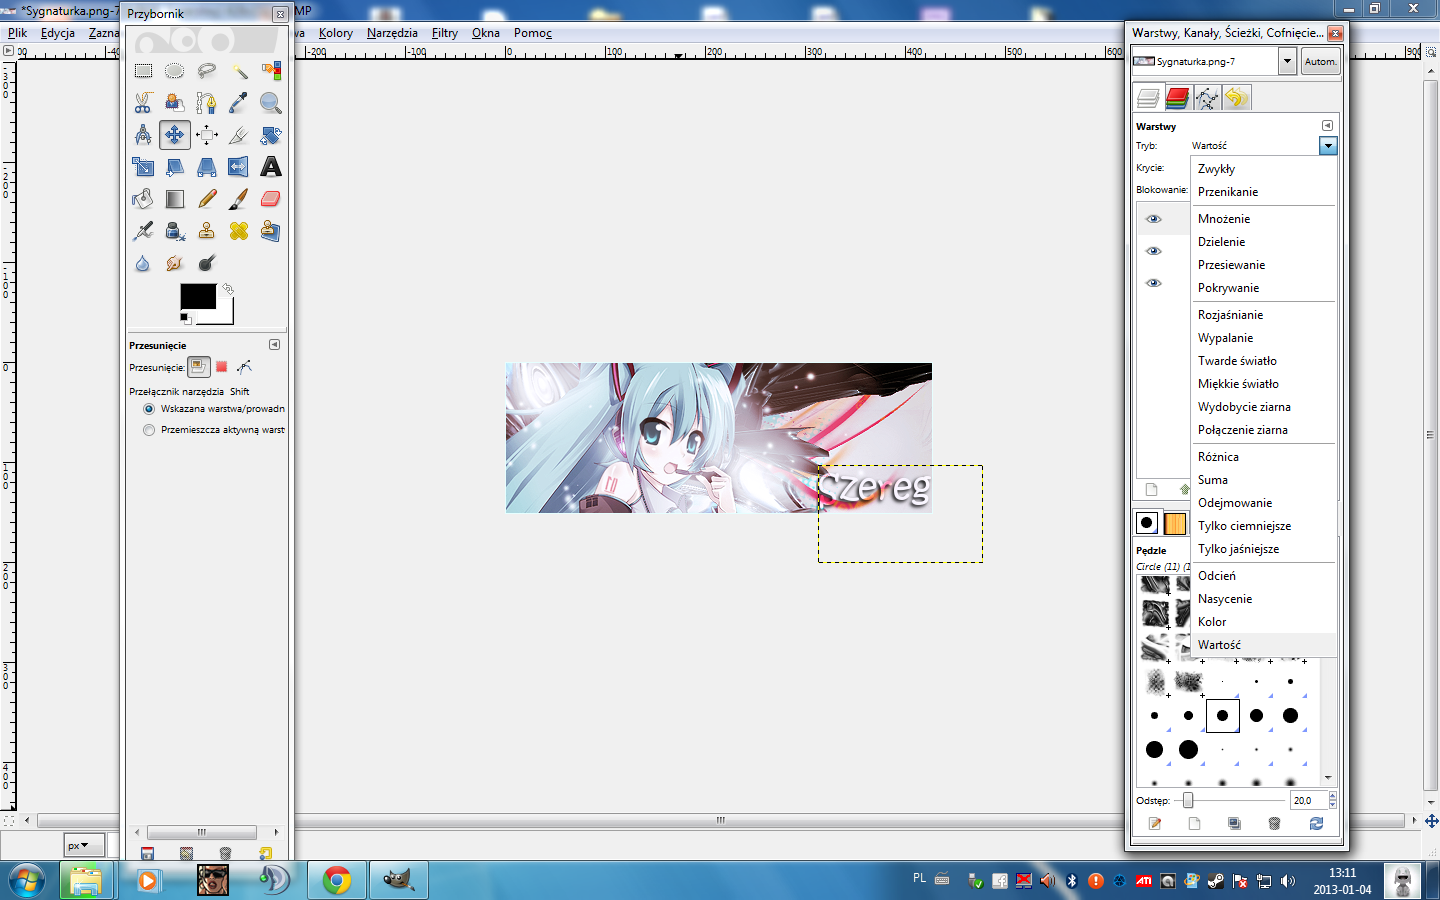
Task: Select the Heal tool
Action: [239, 231]
